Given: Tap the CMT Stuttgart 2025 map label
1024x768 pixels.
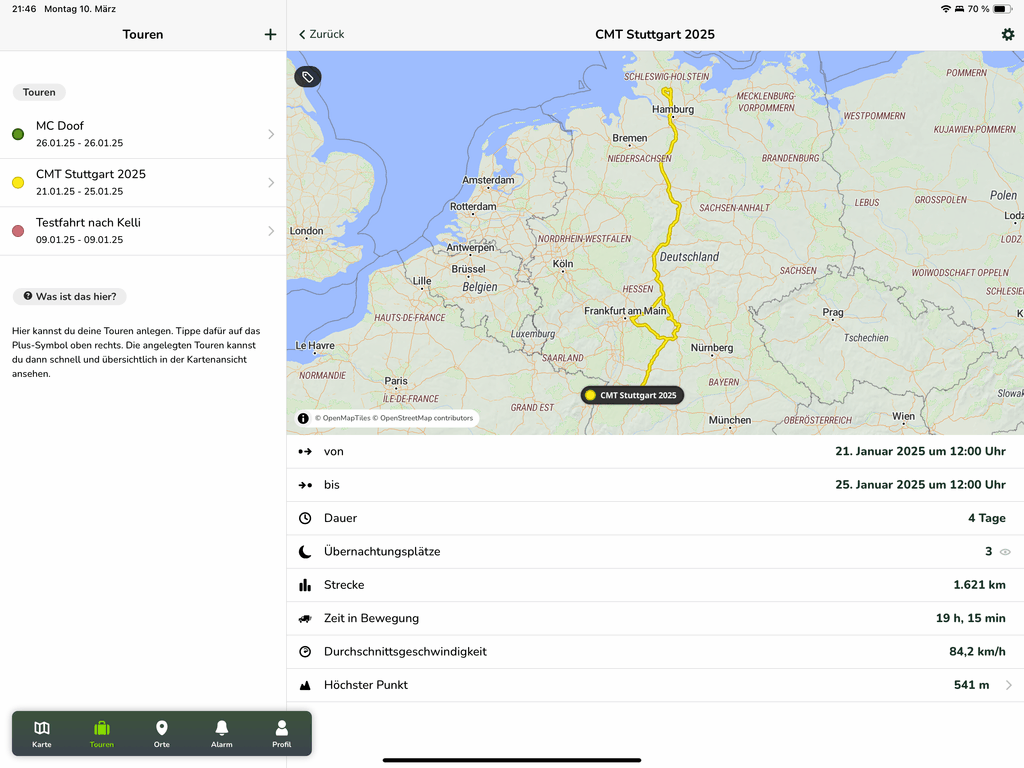Looking at the screenshot, I should (632, 395).
